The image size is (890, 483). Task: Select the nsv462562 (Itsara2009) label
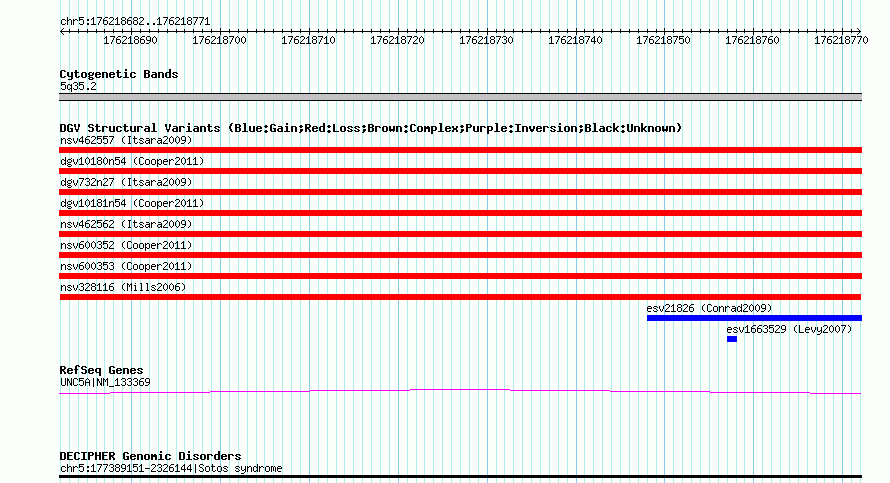pos(126,224)
